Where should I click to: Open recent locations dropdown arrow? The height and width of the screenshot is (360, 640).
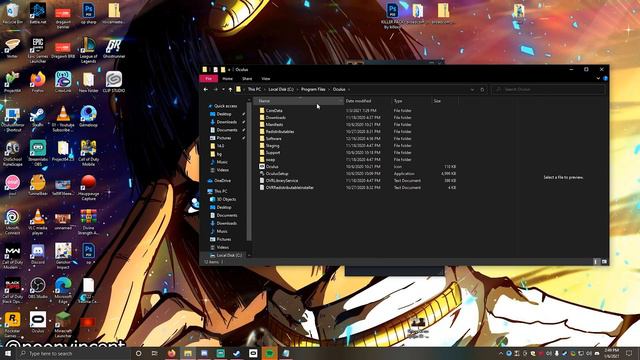[x=223, y=89]
